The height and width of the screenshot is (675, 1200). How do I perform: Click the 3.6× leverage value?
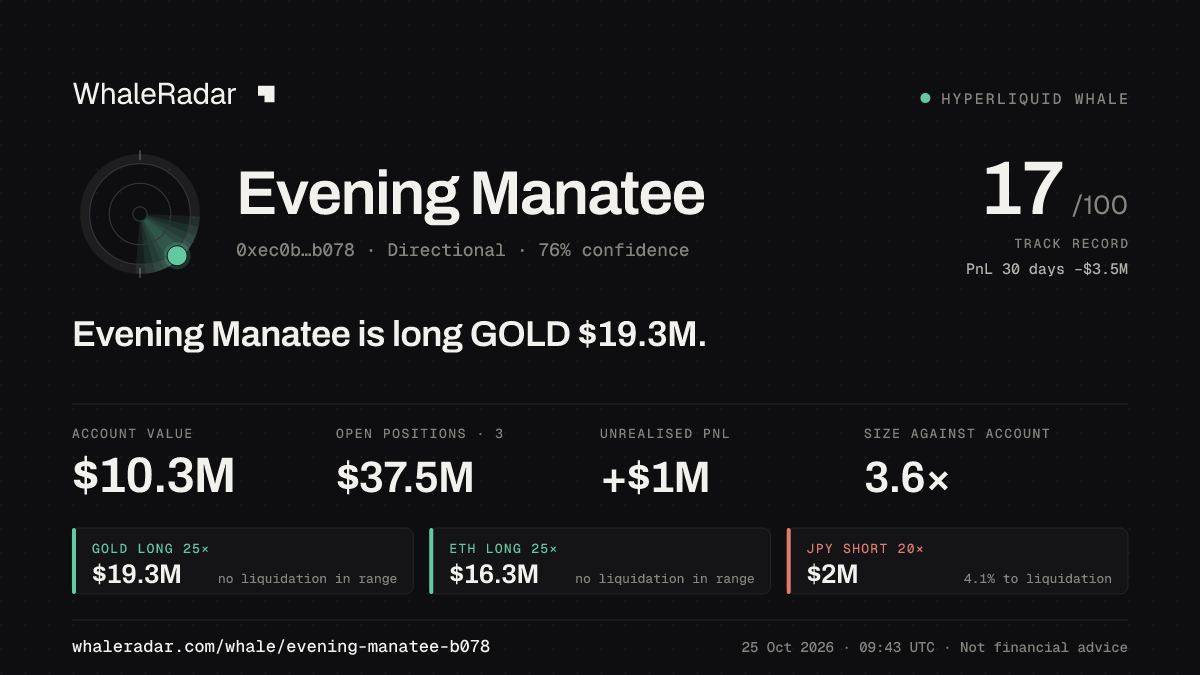click(x=907, y=478)
